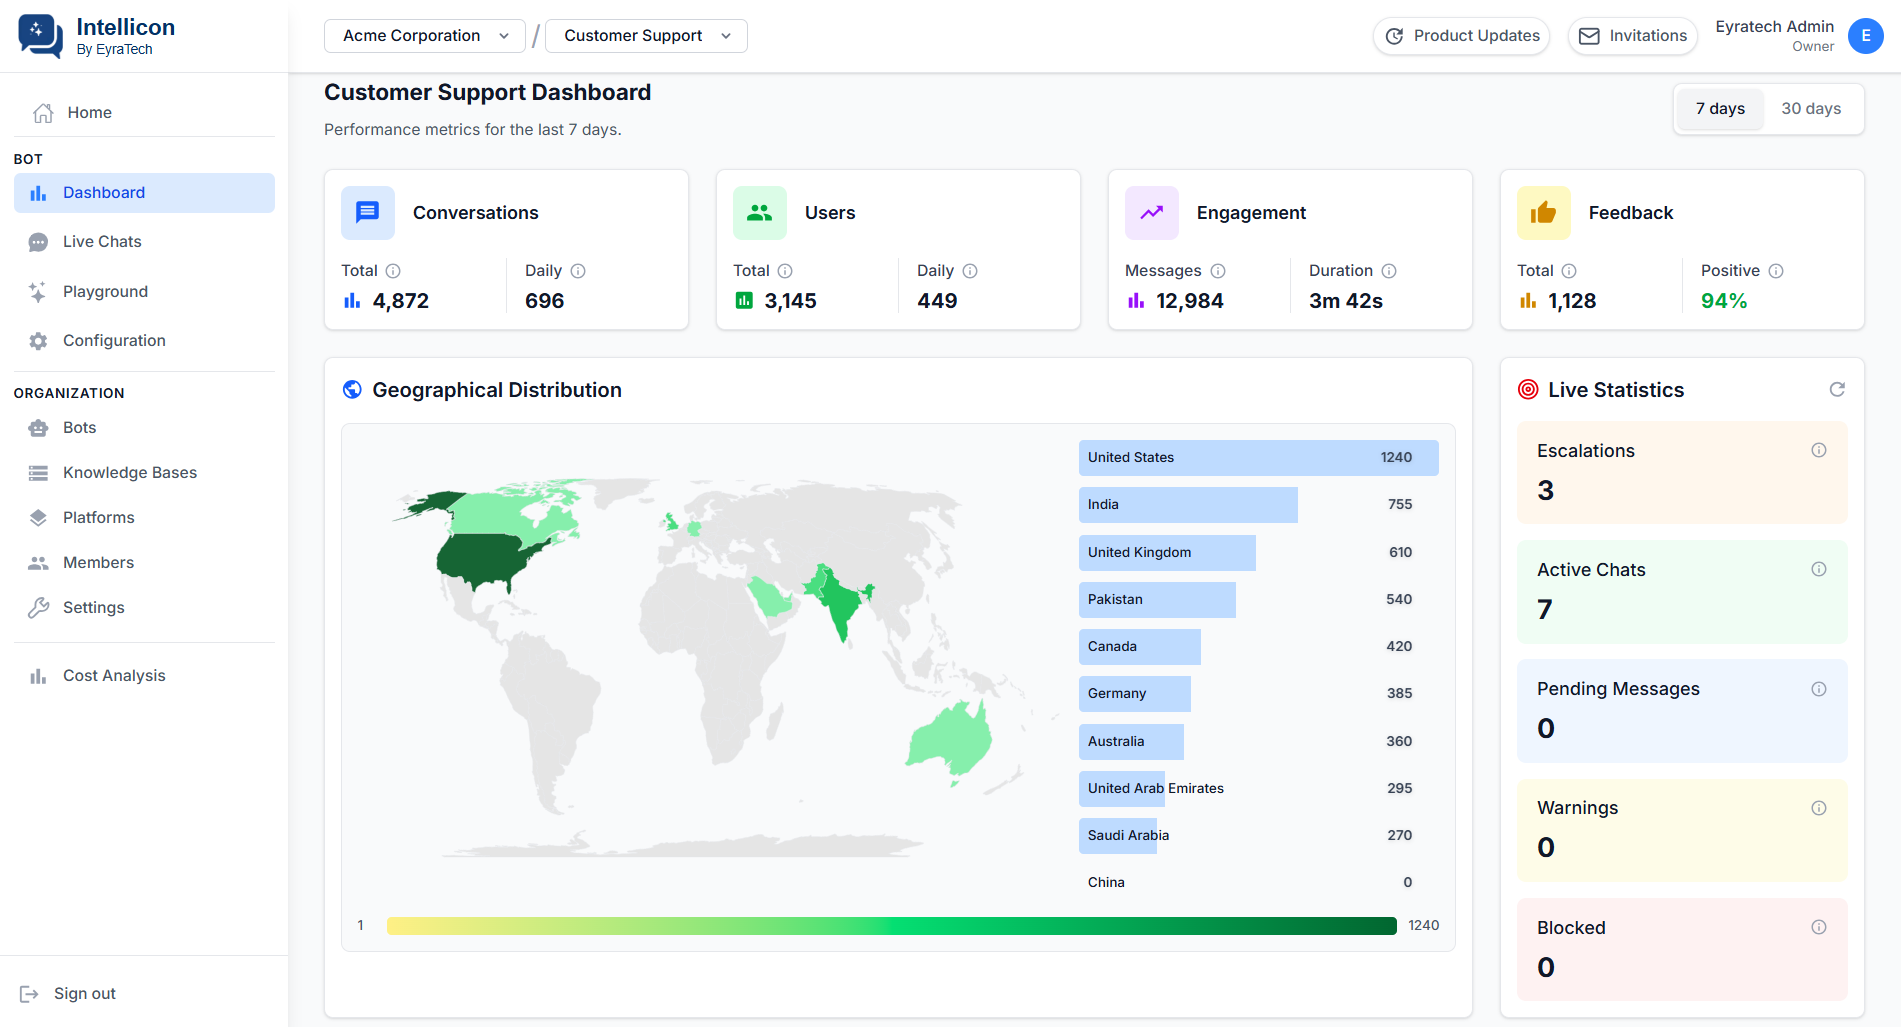Screen dimensions: 1901x1027
Task: Click info icon next to Conversations Total
Action: click(393, 271)
